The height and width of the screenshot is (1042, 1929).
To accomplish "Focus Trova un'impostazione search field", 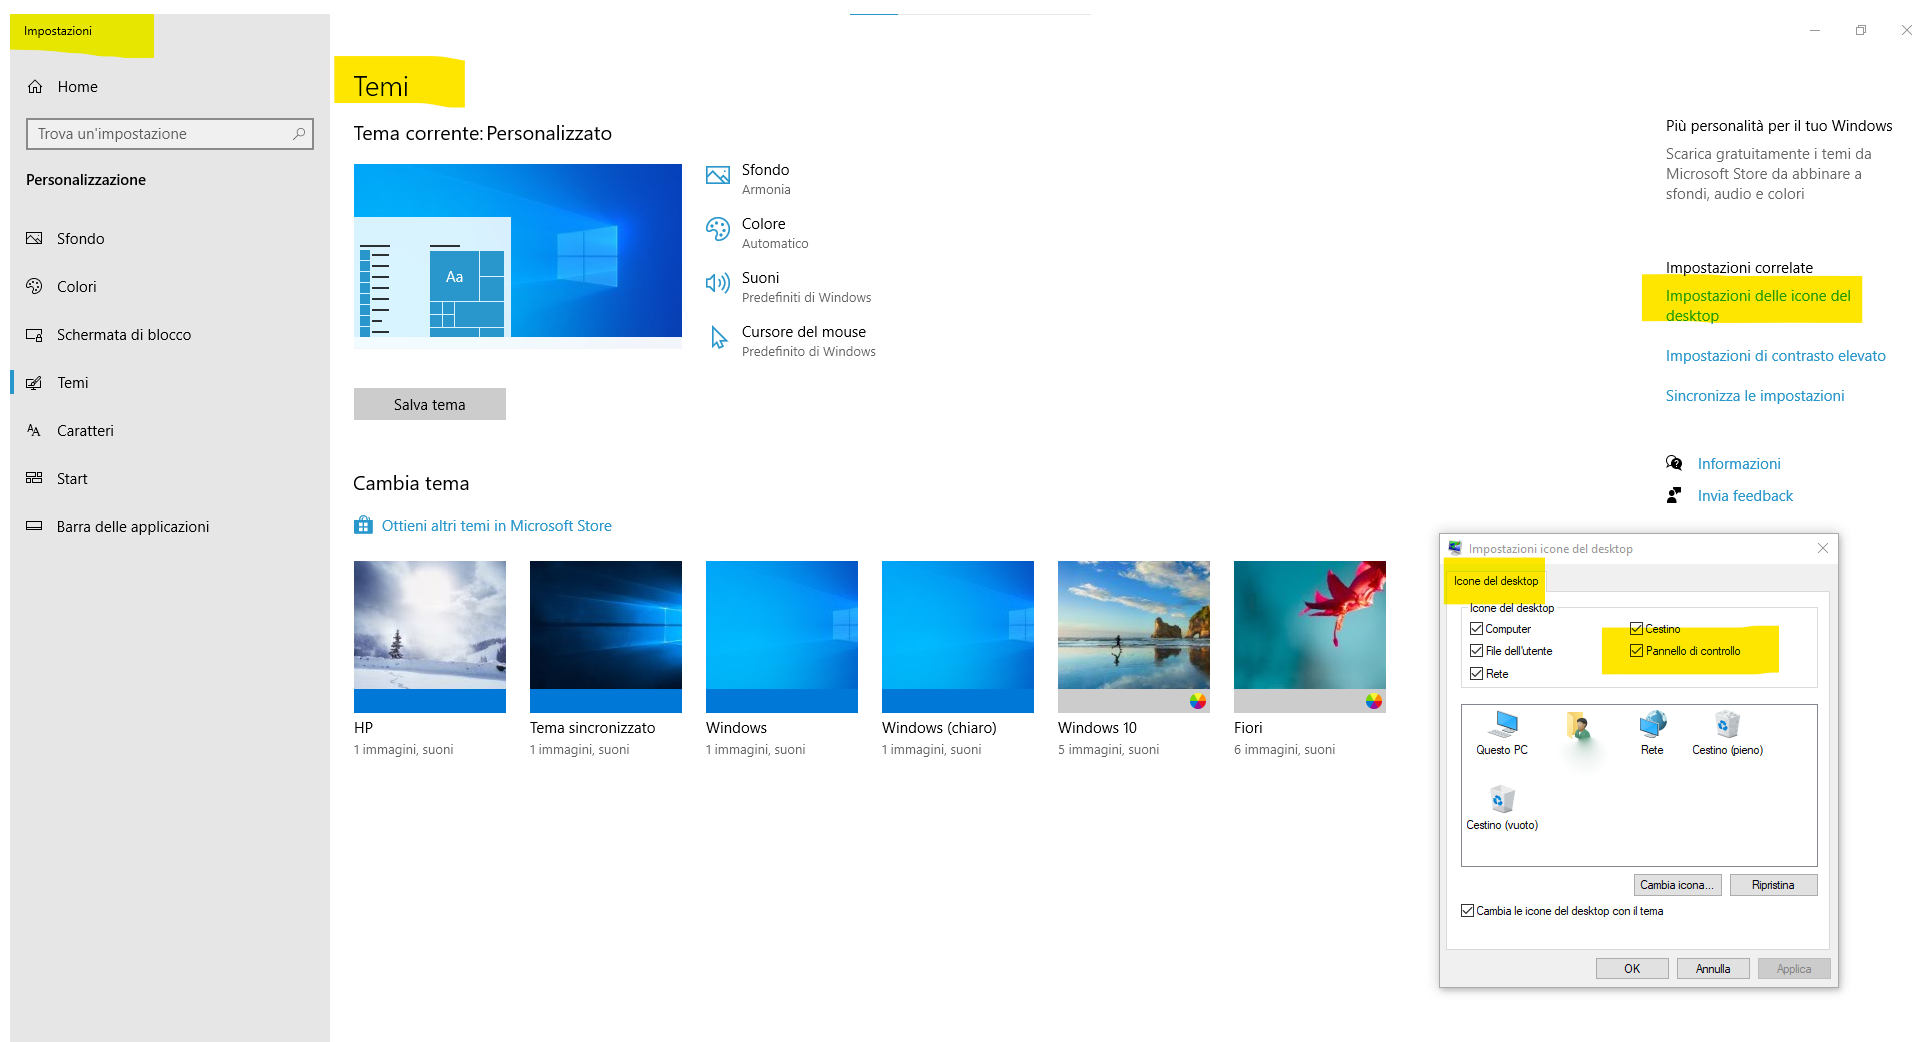I will (x=169, y=134).
